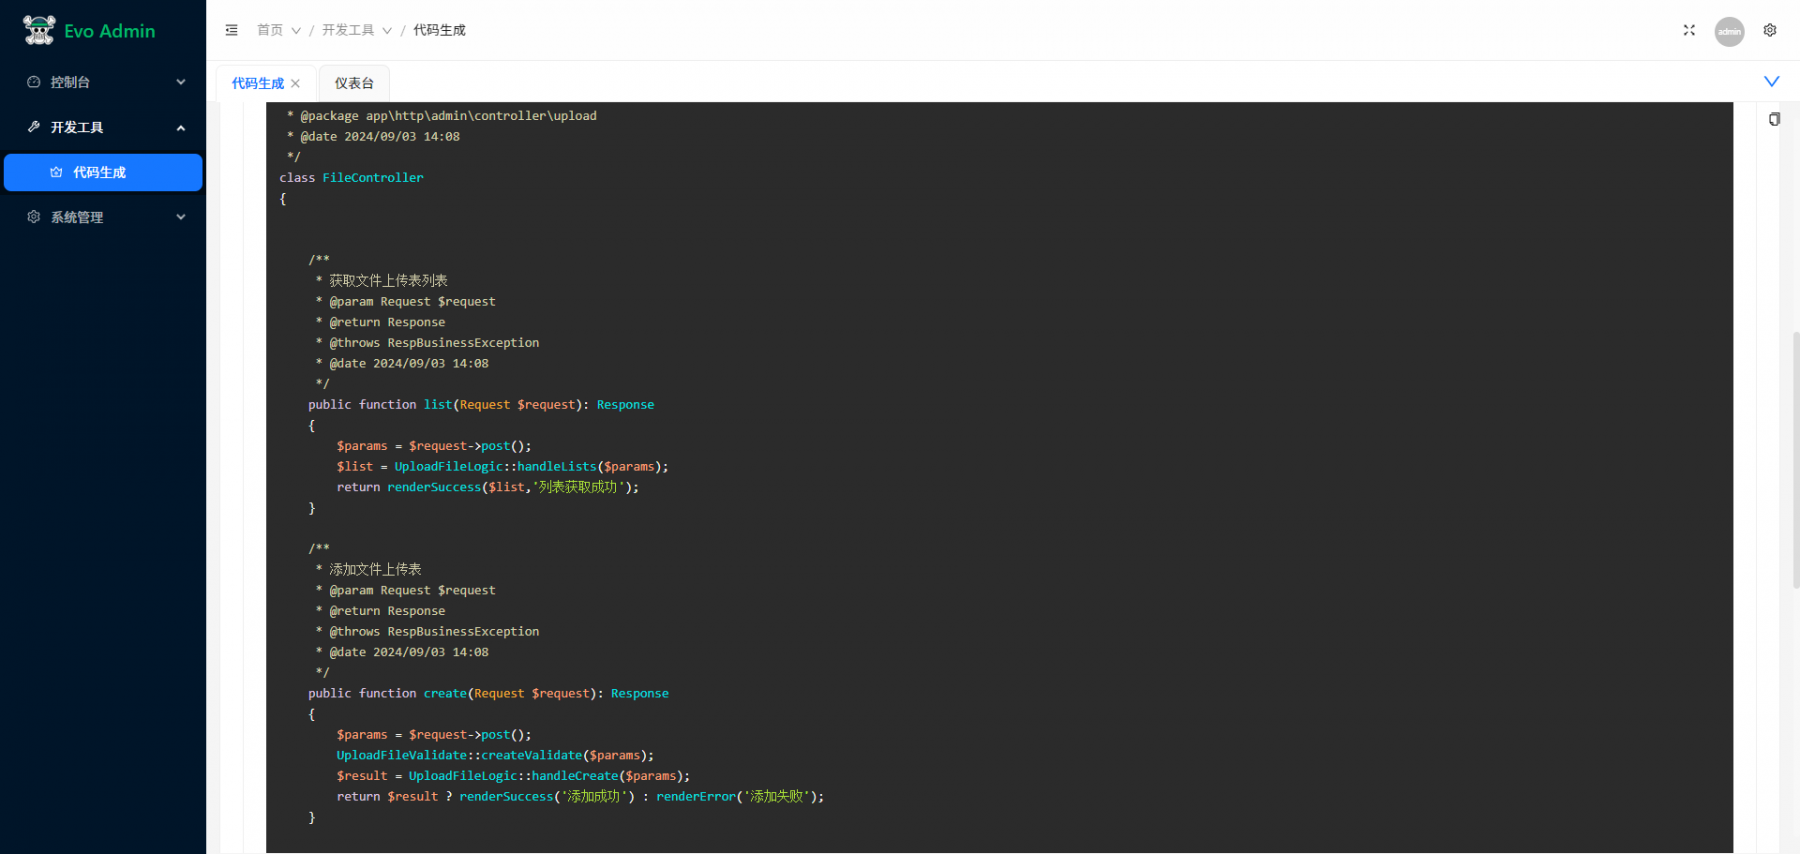Click the UploadFileLogic::handleCreate line
Viewport: 1800px width, 854px height.
click(513, 776)
